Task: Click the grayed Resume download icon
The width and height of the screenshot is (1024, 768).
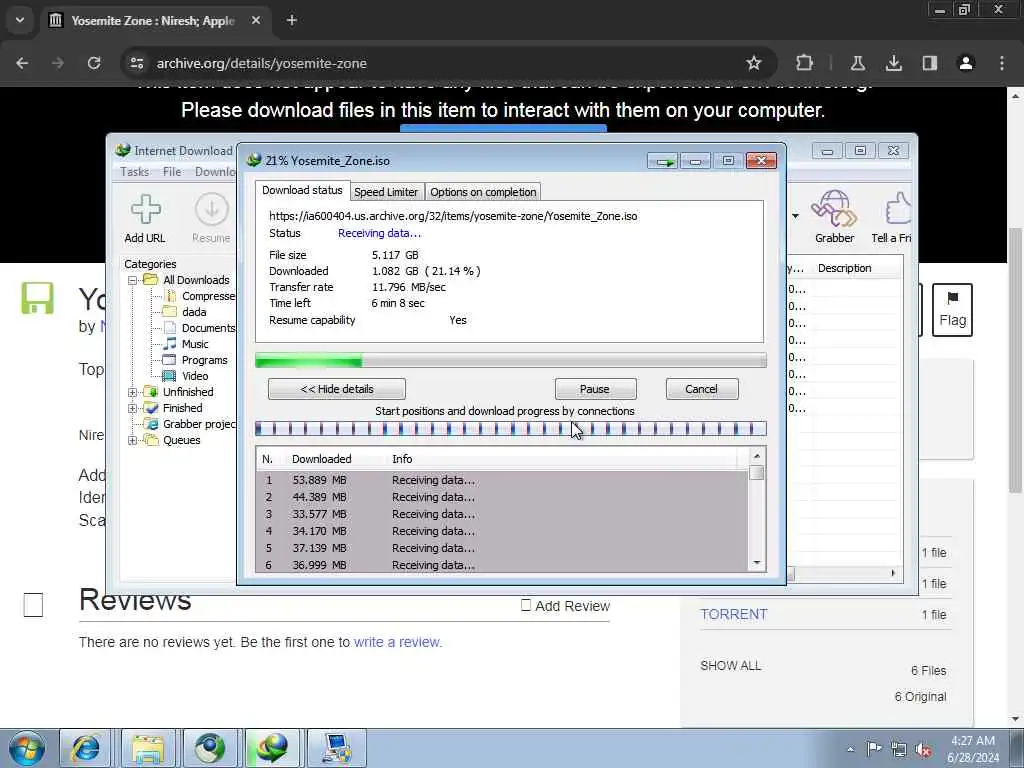Action: click(x=211, y=210)
